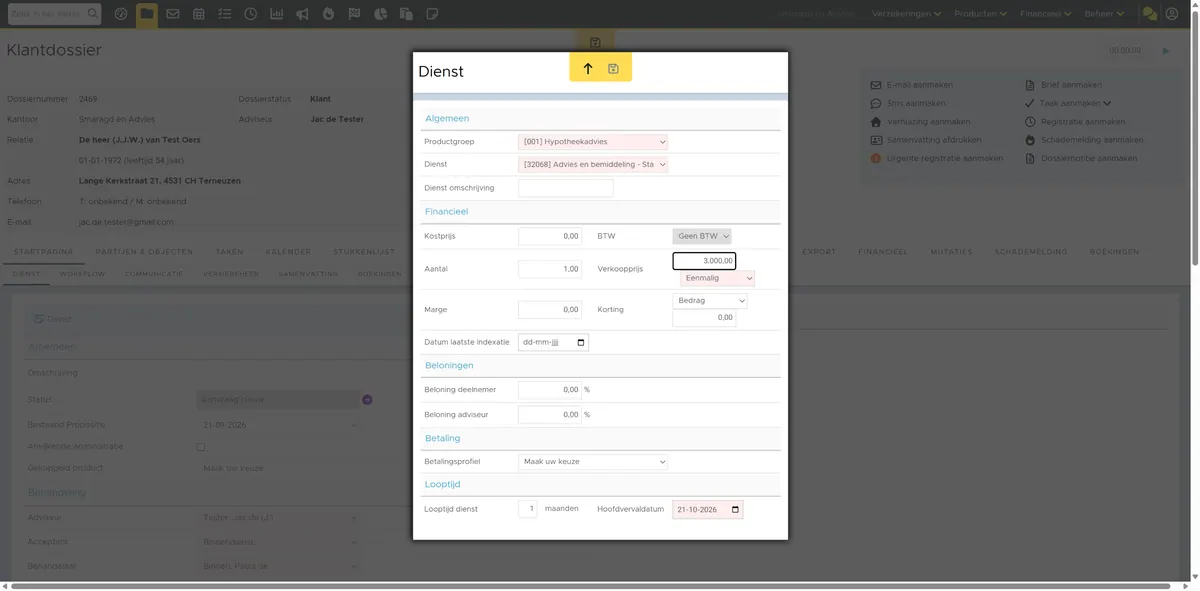Switch to the Financieel tab
This screenshot has height=591, width=1200.
click(x=883, y=252)
